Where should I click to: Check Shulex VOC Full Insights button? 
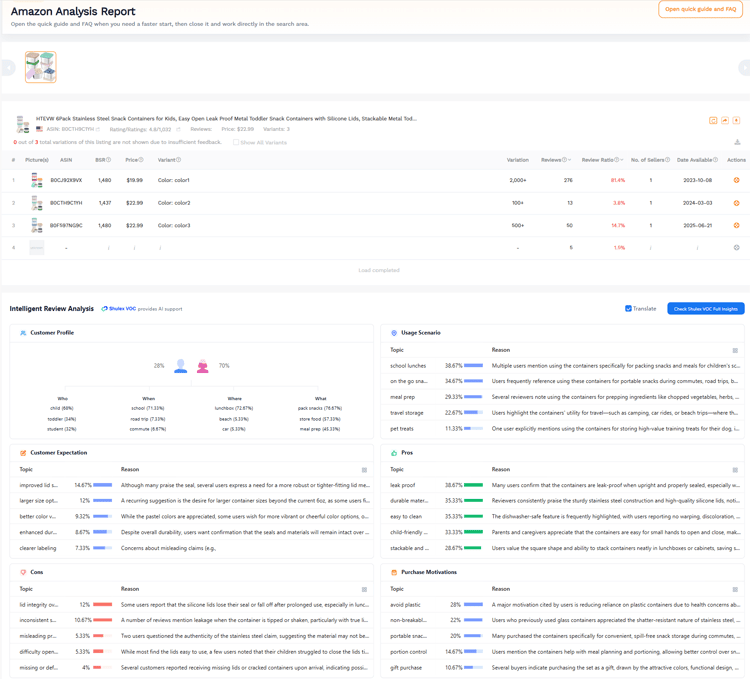pyautogui.click(x=706, y=309)
